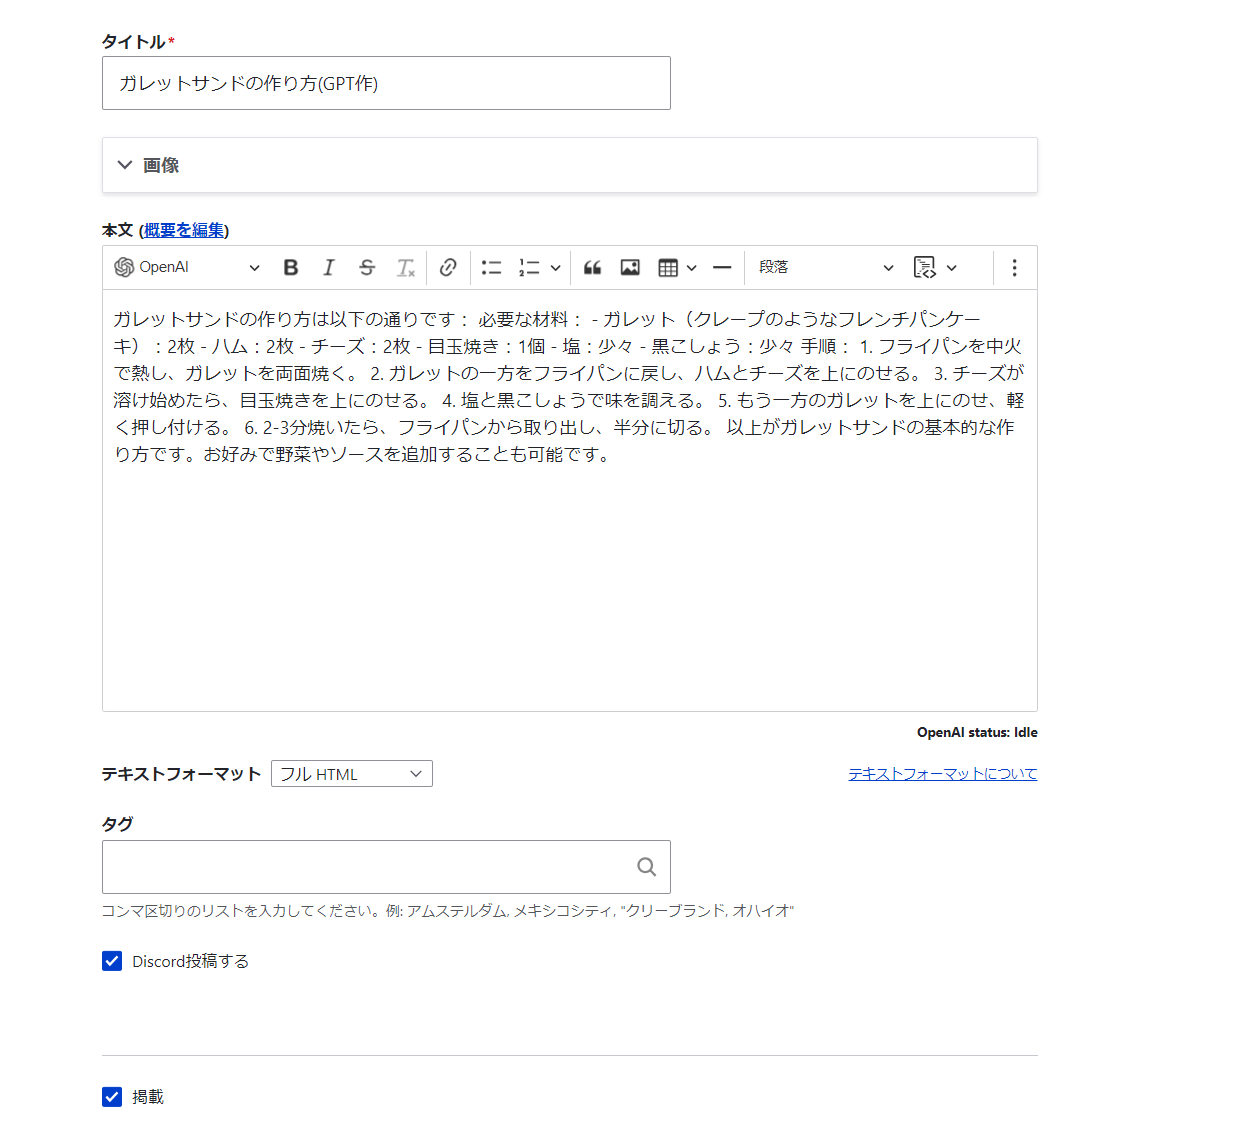1251x1136 pixels.
Task: Open the テキストフォーマット select box
Action: [351, 774]
